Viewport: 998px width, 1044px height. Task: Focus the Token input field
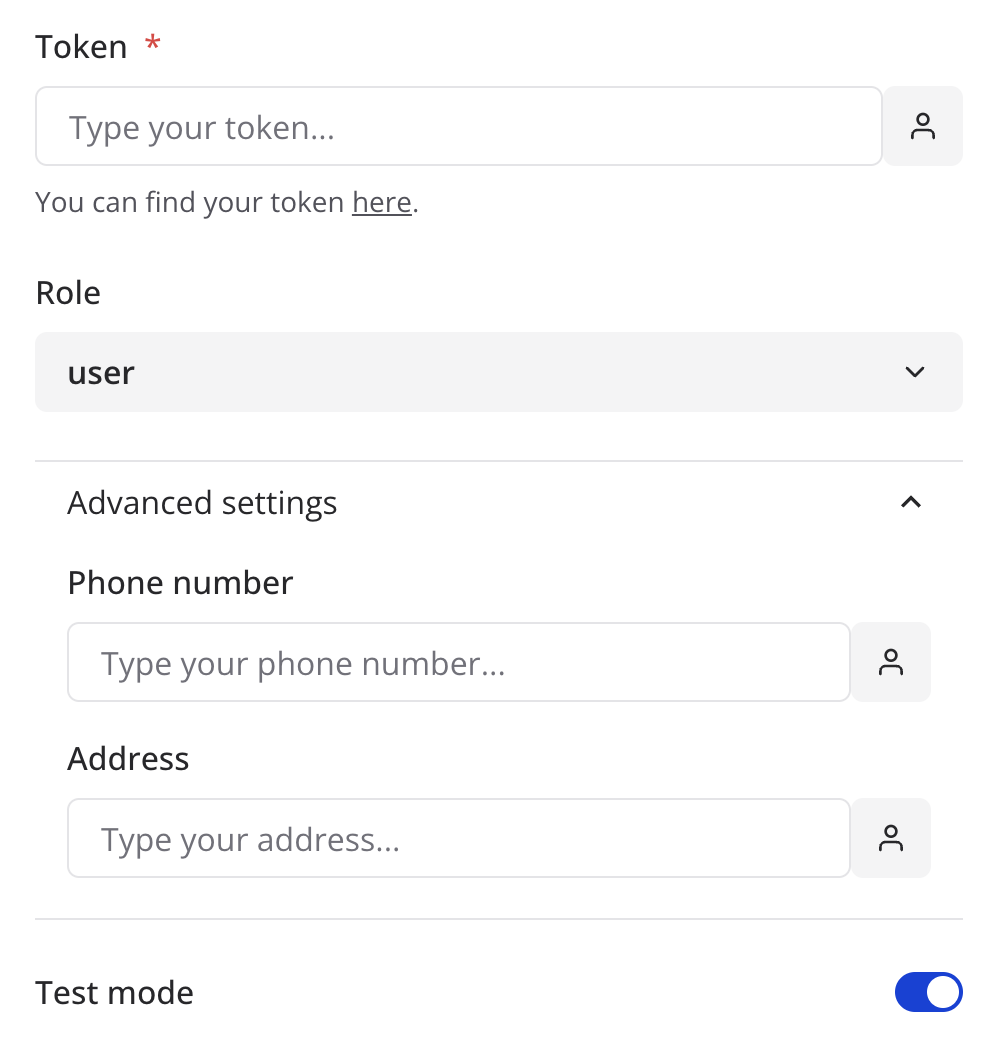click(458, 126)
